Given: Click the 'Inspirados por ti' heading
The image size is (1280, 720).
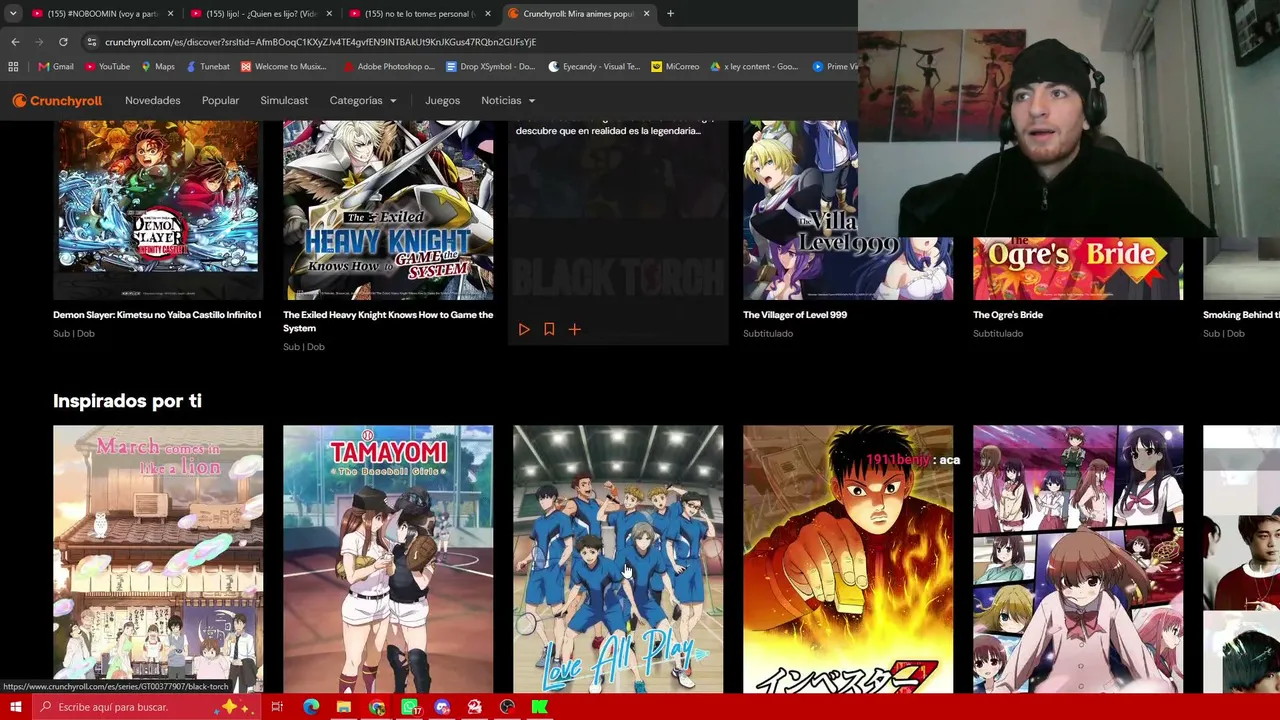Looking at the screenshot, I should point(127,401).
